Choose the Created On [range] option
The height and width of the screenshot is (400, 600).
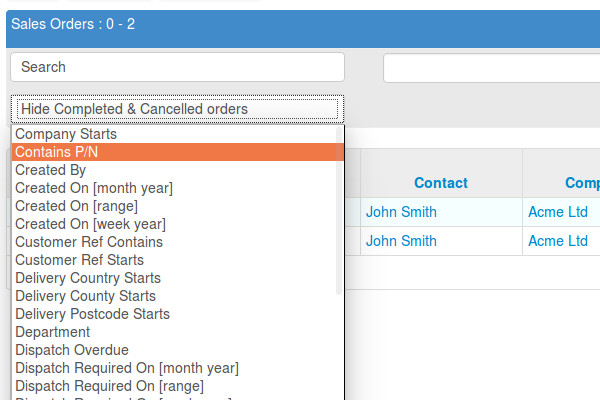click(x=79, y=206)
